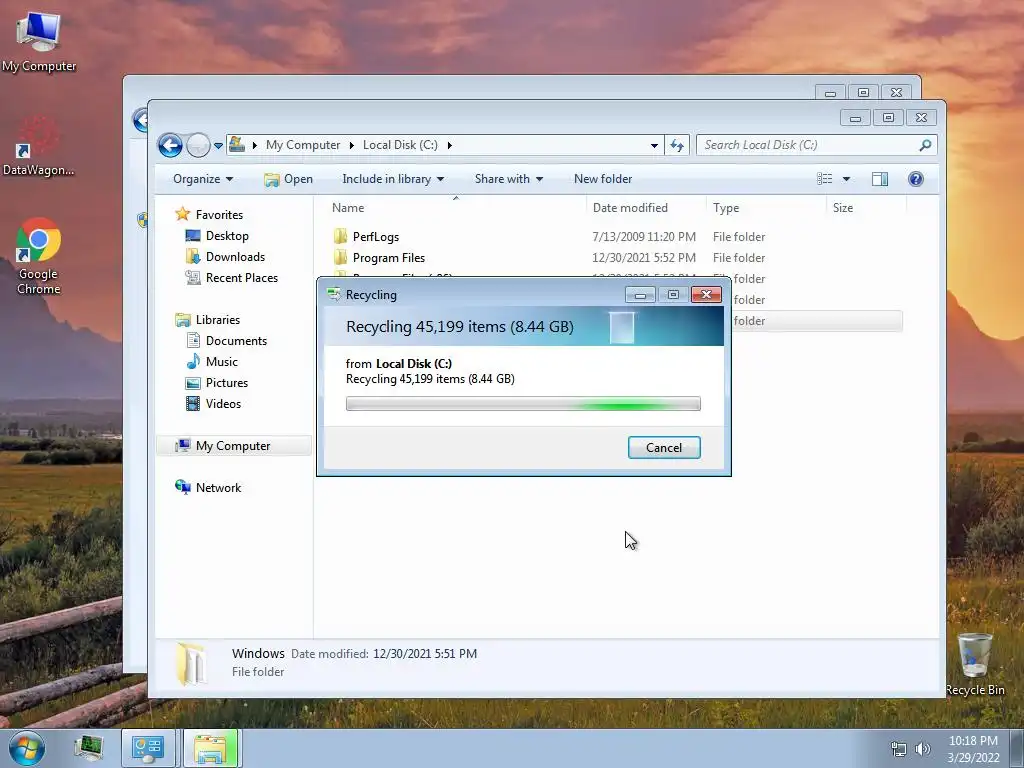The width and height of the screenshot is (1024, 768).
Task: Click My Computer in the address bar
Action: 302,145
